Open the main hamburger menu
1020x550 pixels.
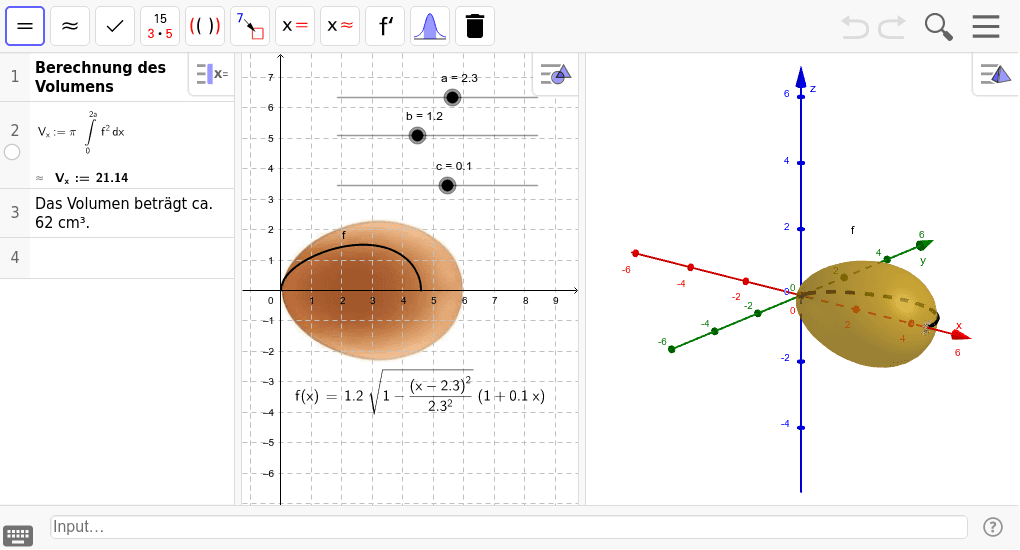(x=986, y=27)
